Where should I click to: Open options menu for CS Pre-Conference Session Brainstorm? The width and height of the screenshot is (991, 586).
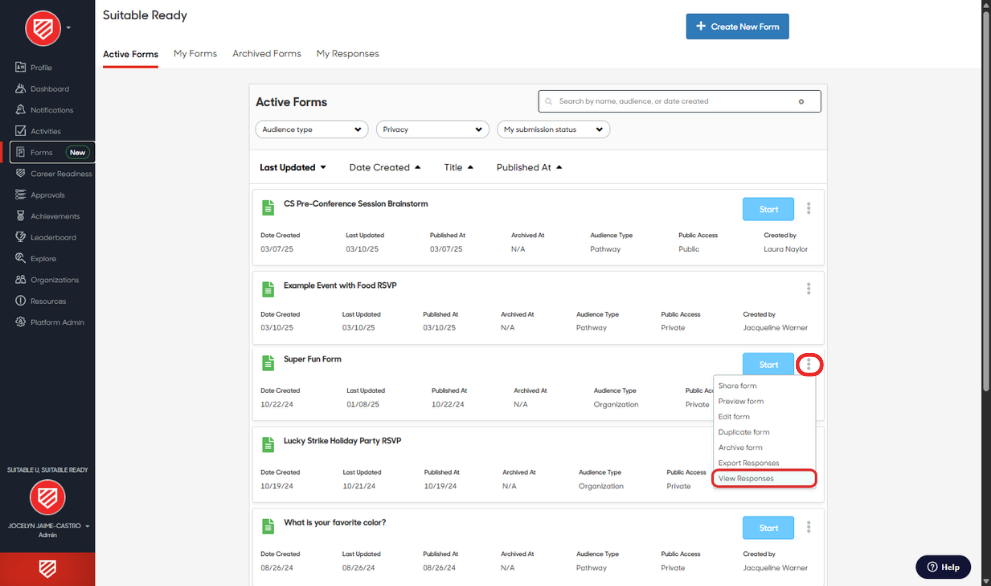pyautogui.click(x=808, y=209)
